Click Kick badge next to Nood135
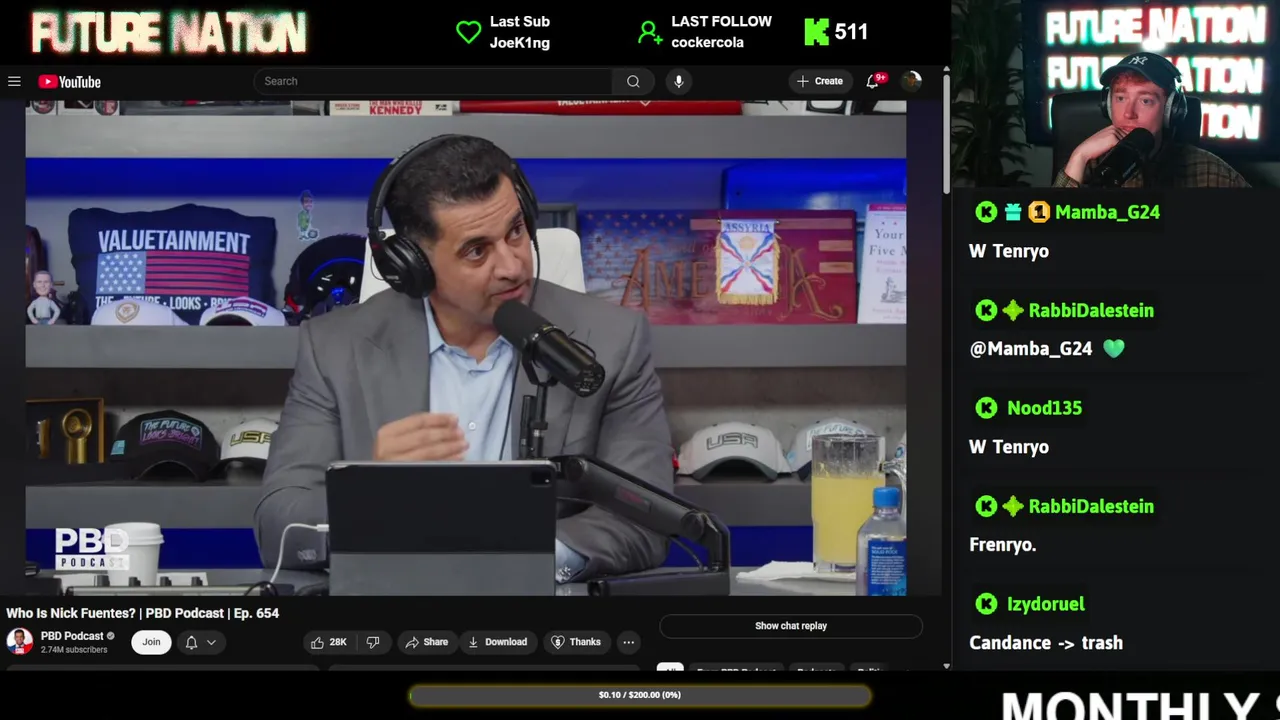Viewport: 1280px width, 720px height. 986,408
